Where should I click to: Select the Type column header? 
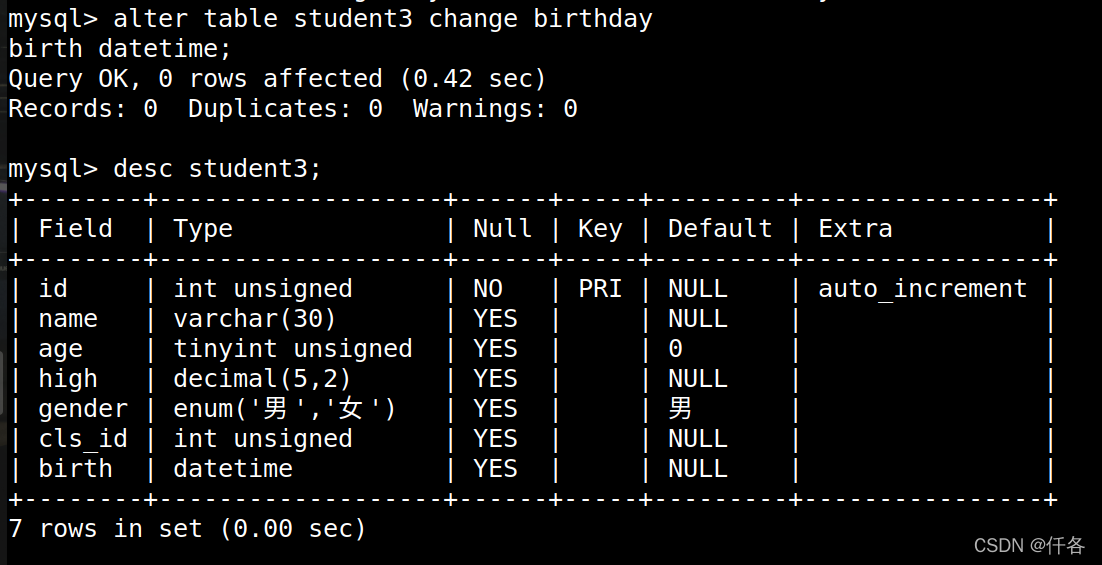tap(203, 229)
